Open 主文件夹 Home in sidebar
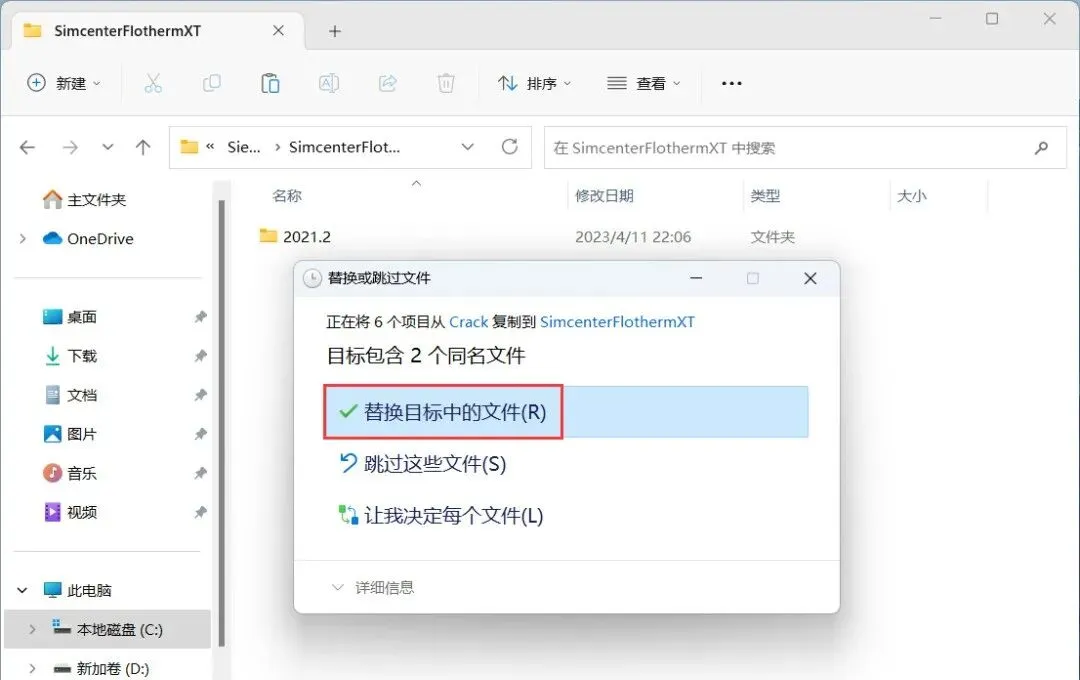Viewport: 1080px width, 680px height. click(83, 200)
